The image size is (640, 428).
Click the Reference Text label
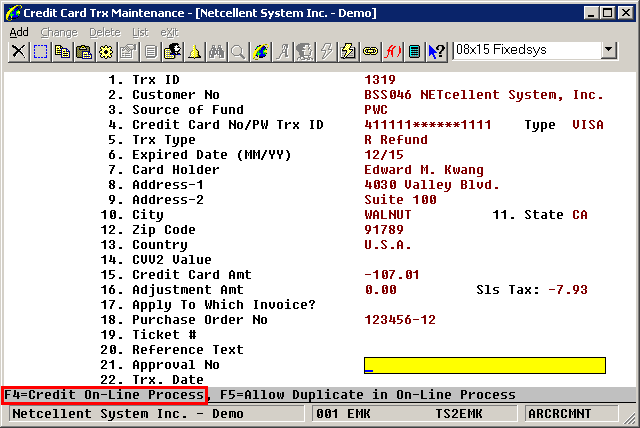pos(188,350)
